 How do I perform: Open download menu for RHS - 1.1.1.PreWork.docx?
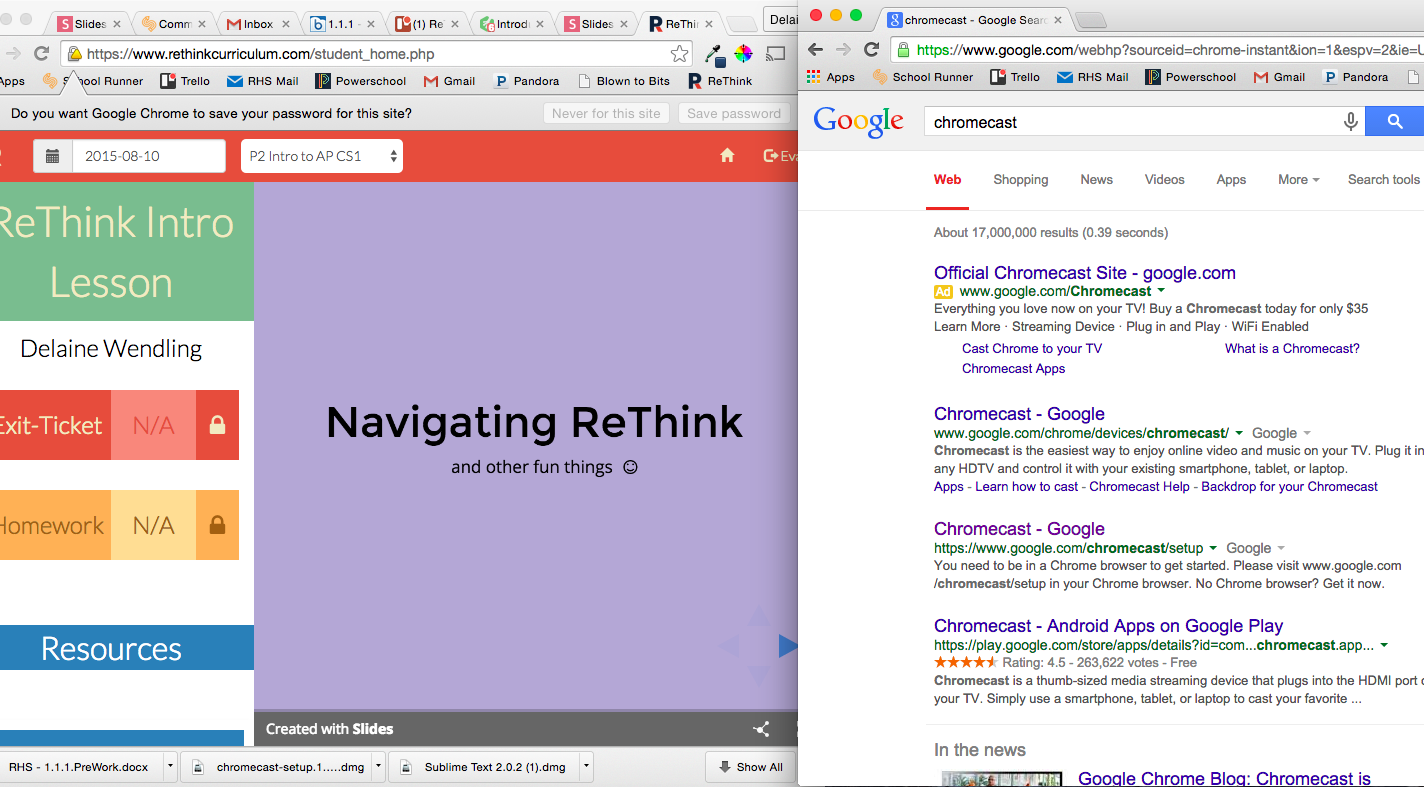tap(170, 767)
